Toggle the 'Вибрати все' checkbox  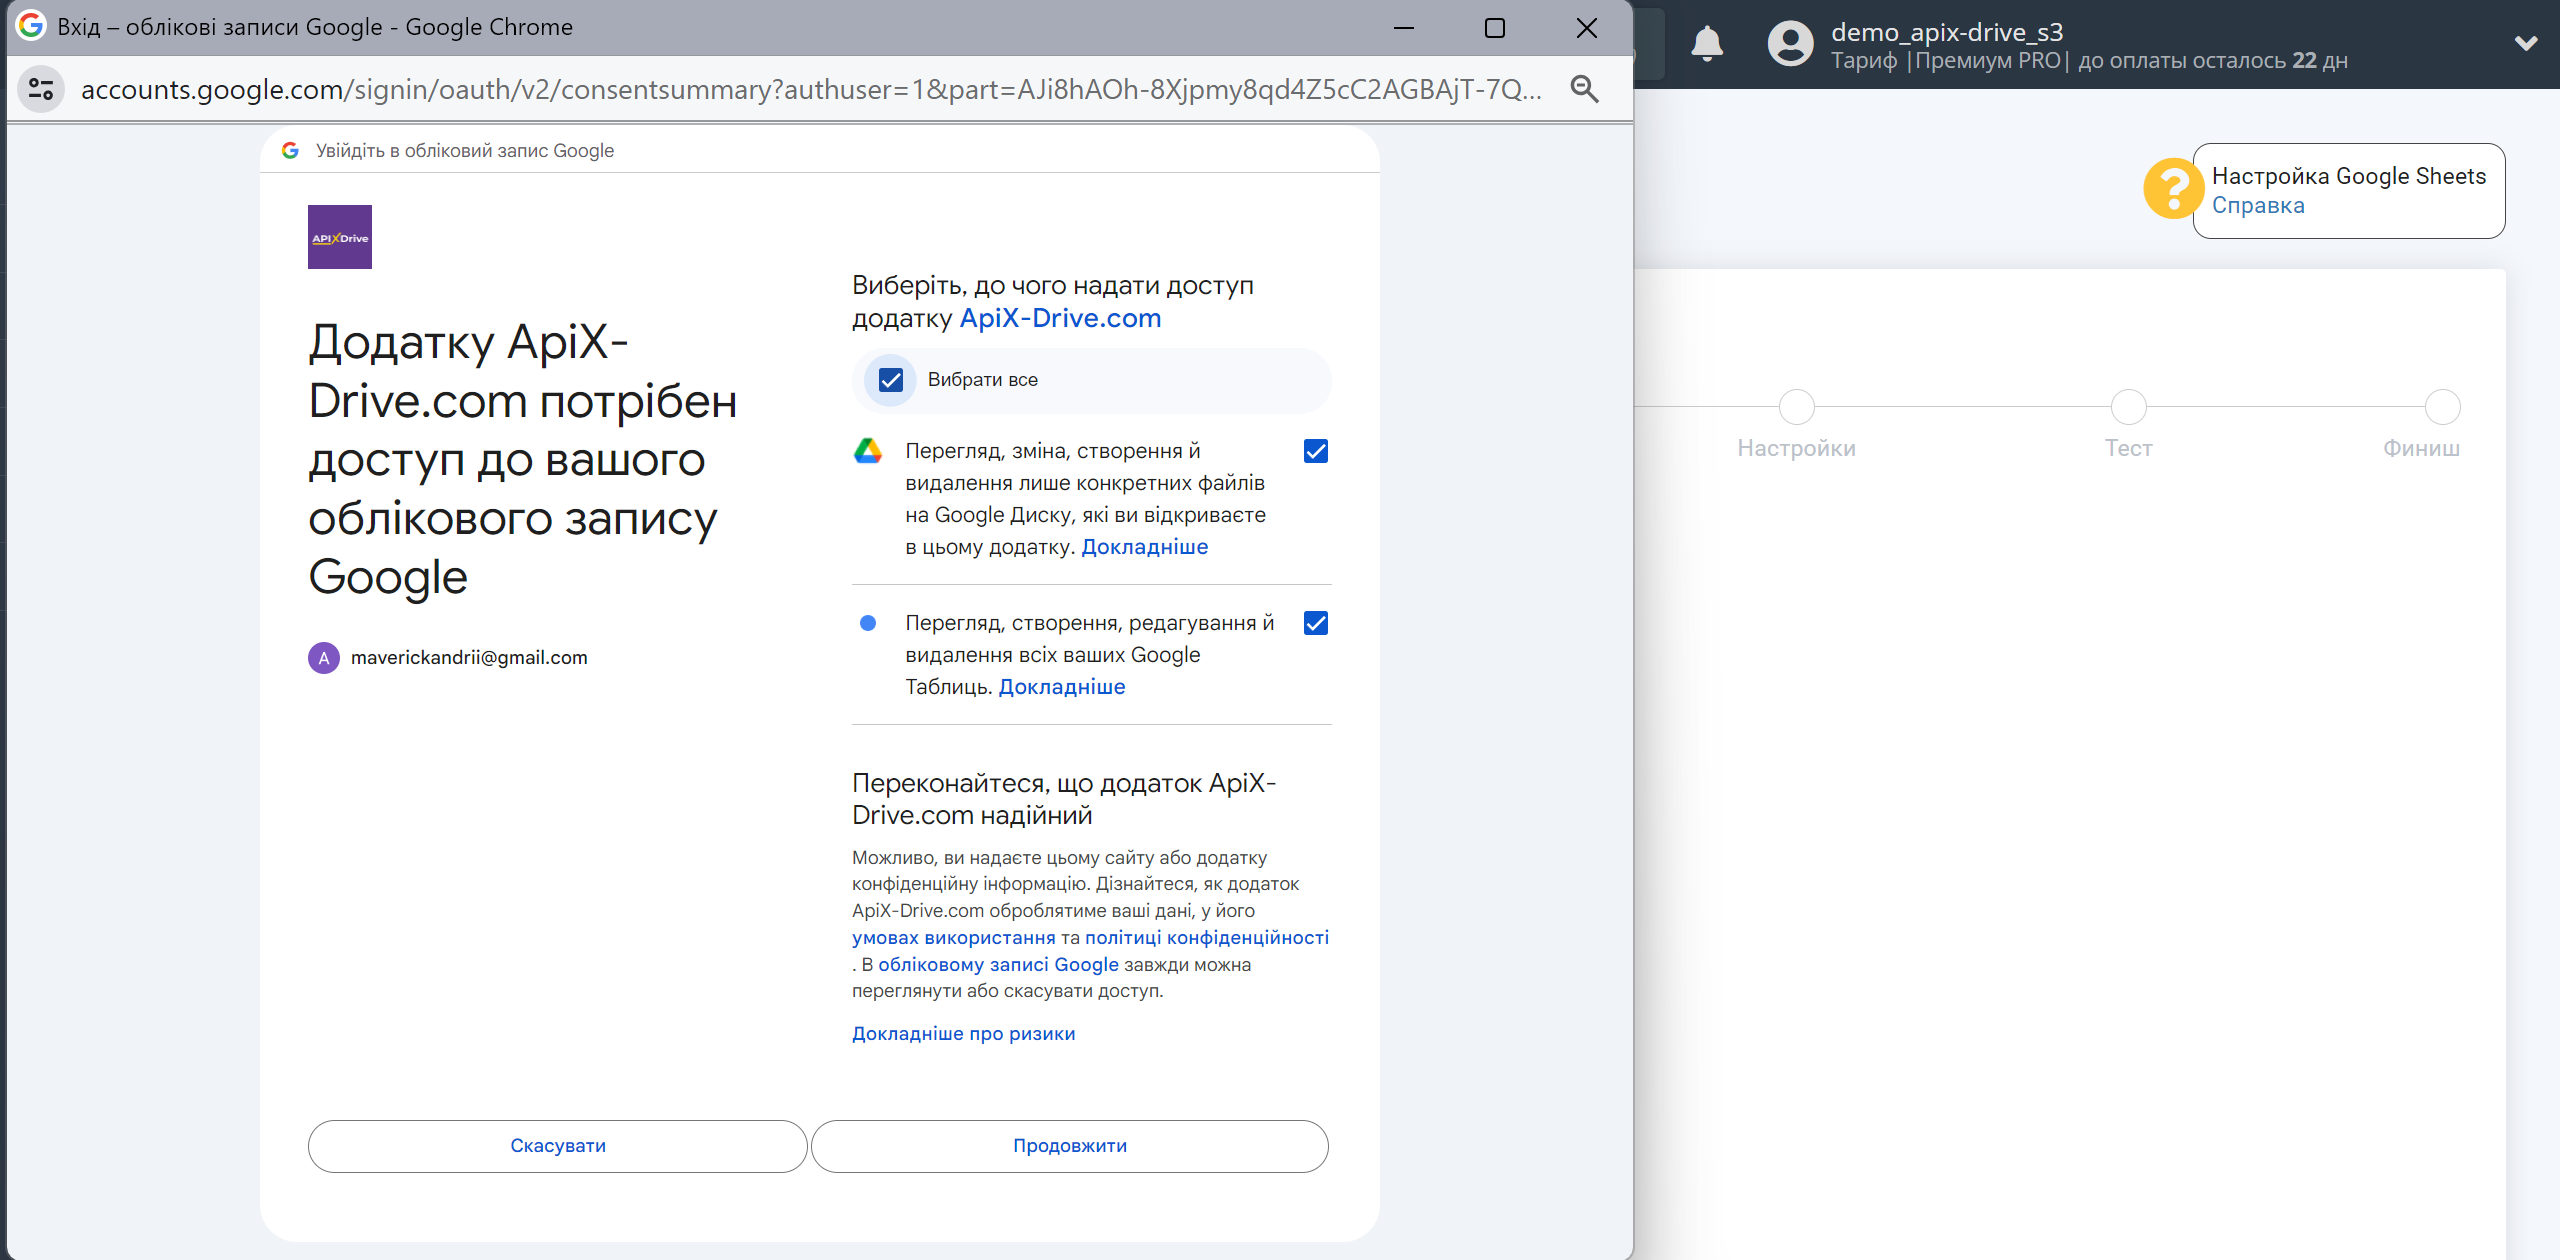(890, 380)
